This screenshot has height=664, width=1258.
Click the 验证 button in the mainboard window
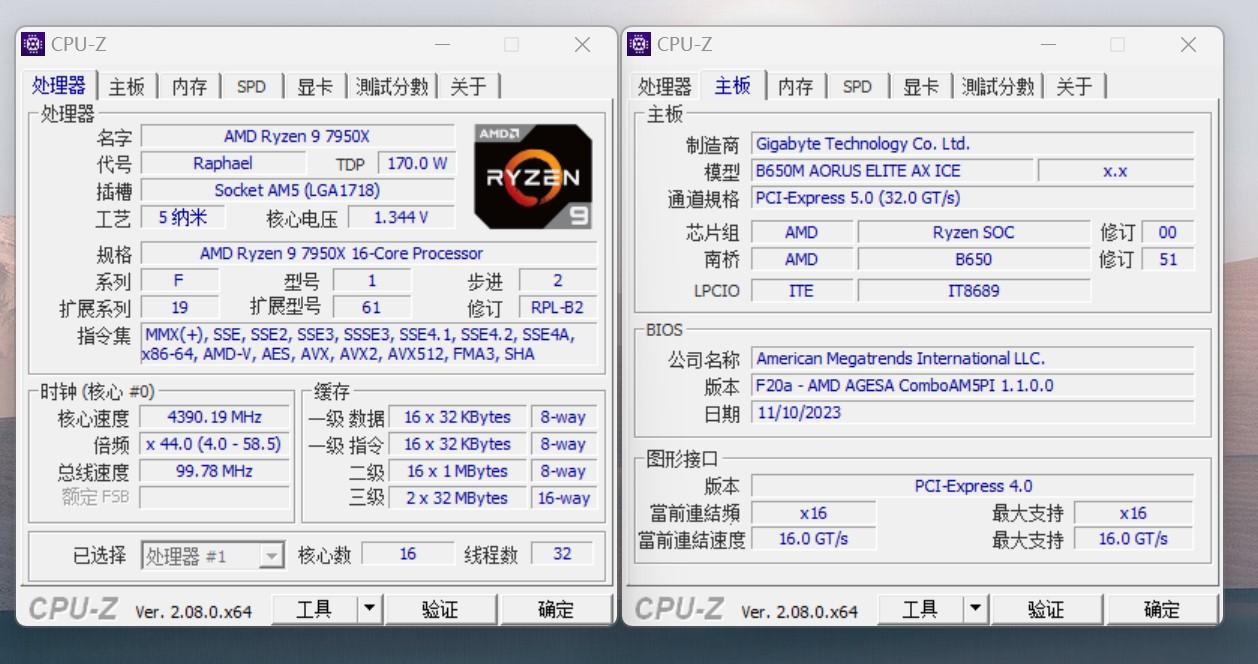(x=1046, y=609)
